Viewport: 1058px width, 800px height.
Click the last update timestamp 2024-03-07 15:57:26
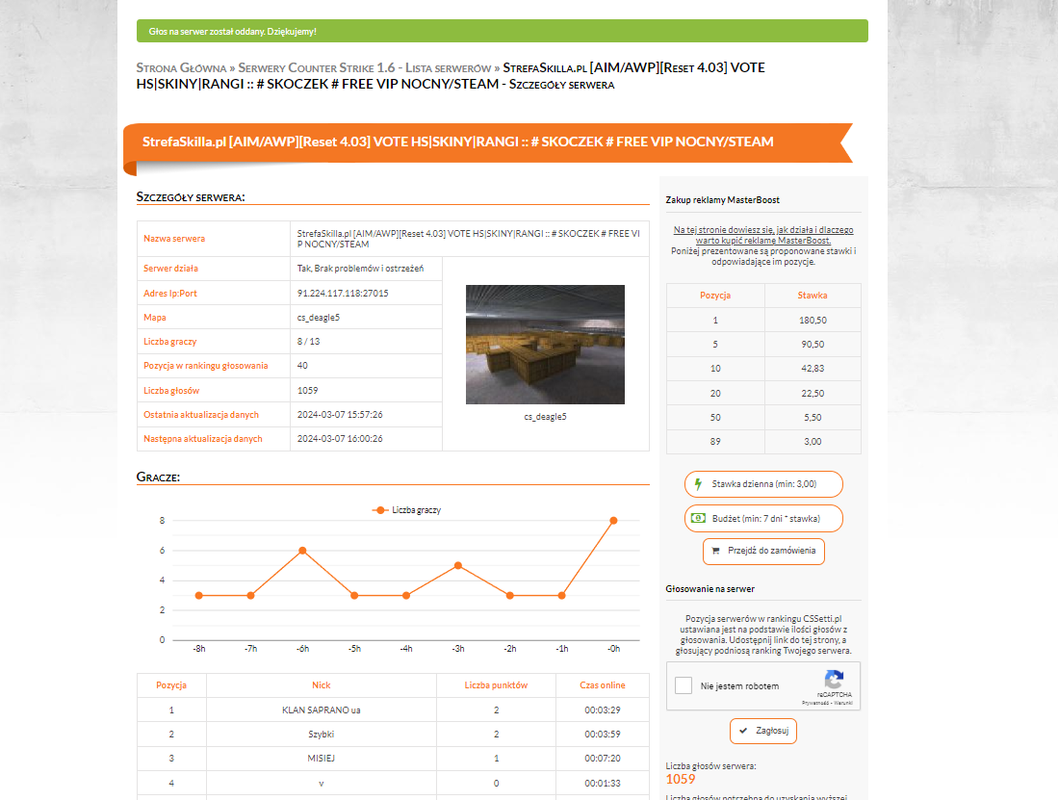[x=340, y=415]
